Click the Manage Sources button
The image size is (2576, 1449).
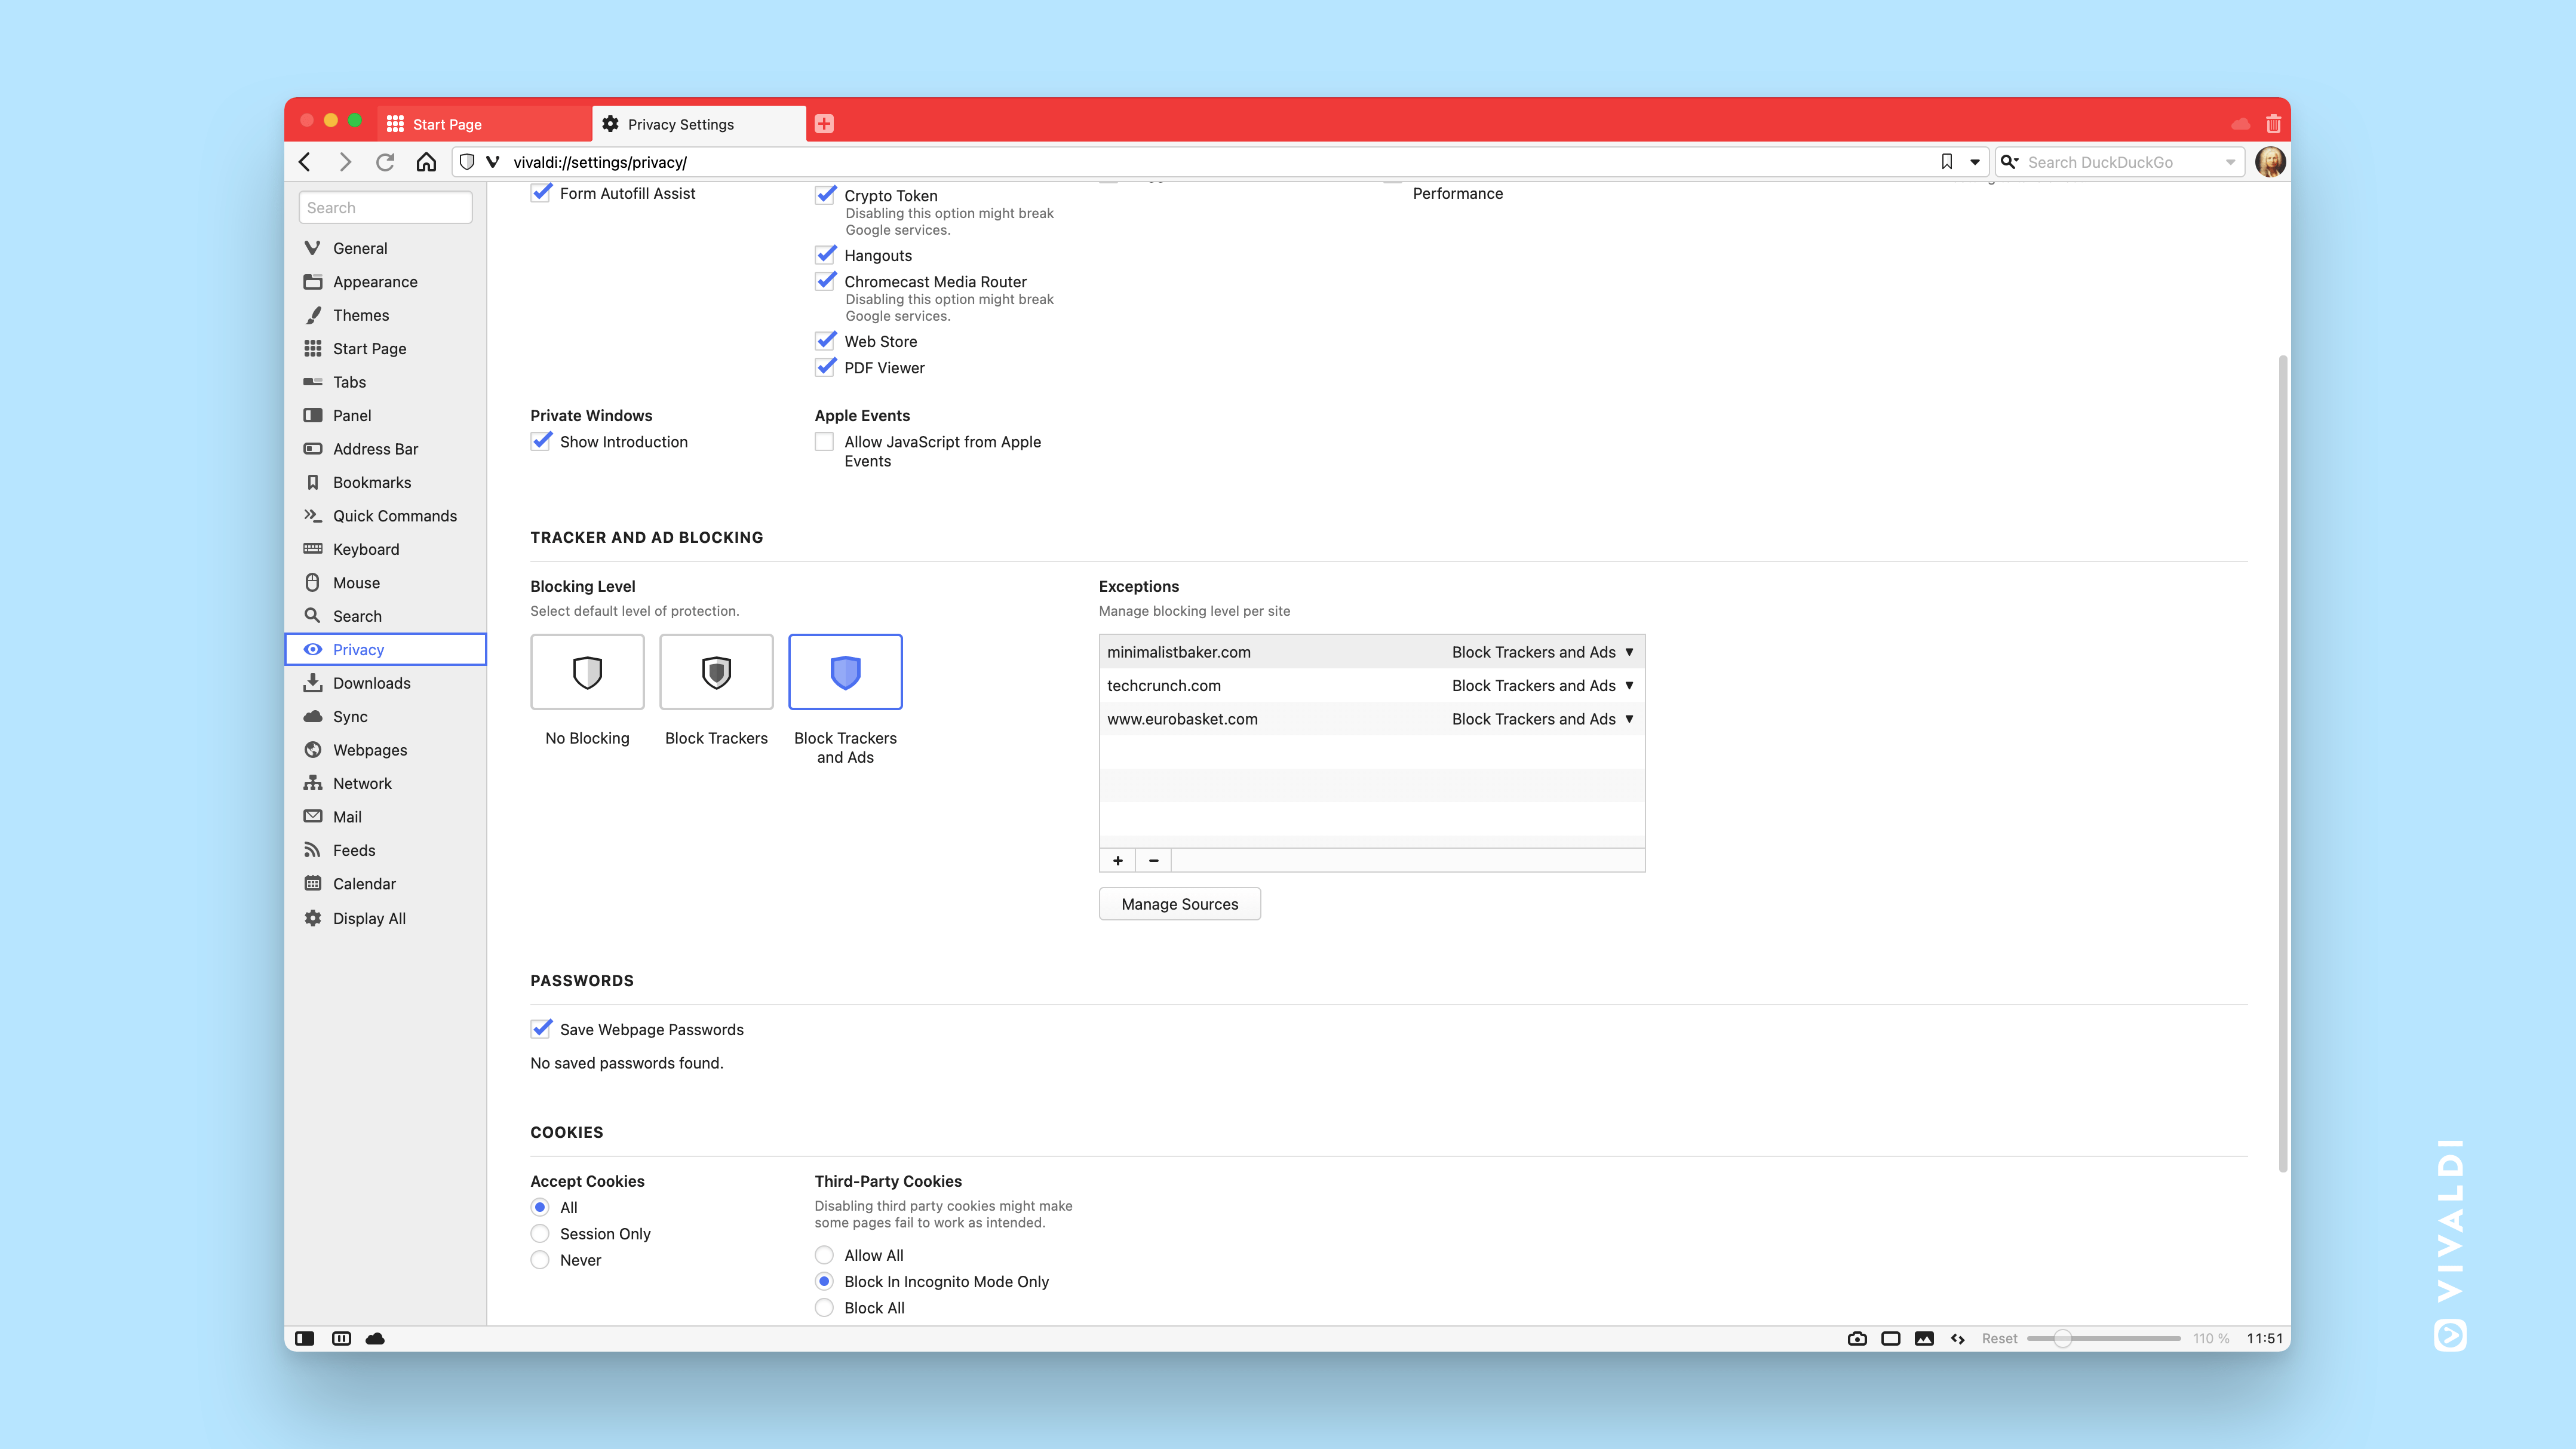1179,903
